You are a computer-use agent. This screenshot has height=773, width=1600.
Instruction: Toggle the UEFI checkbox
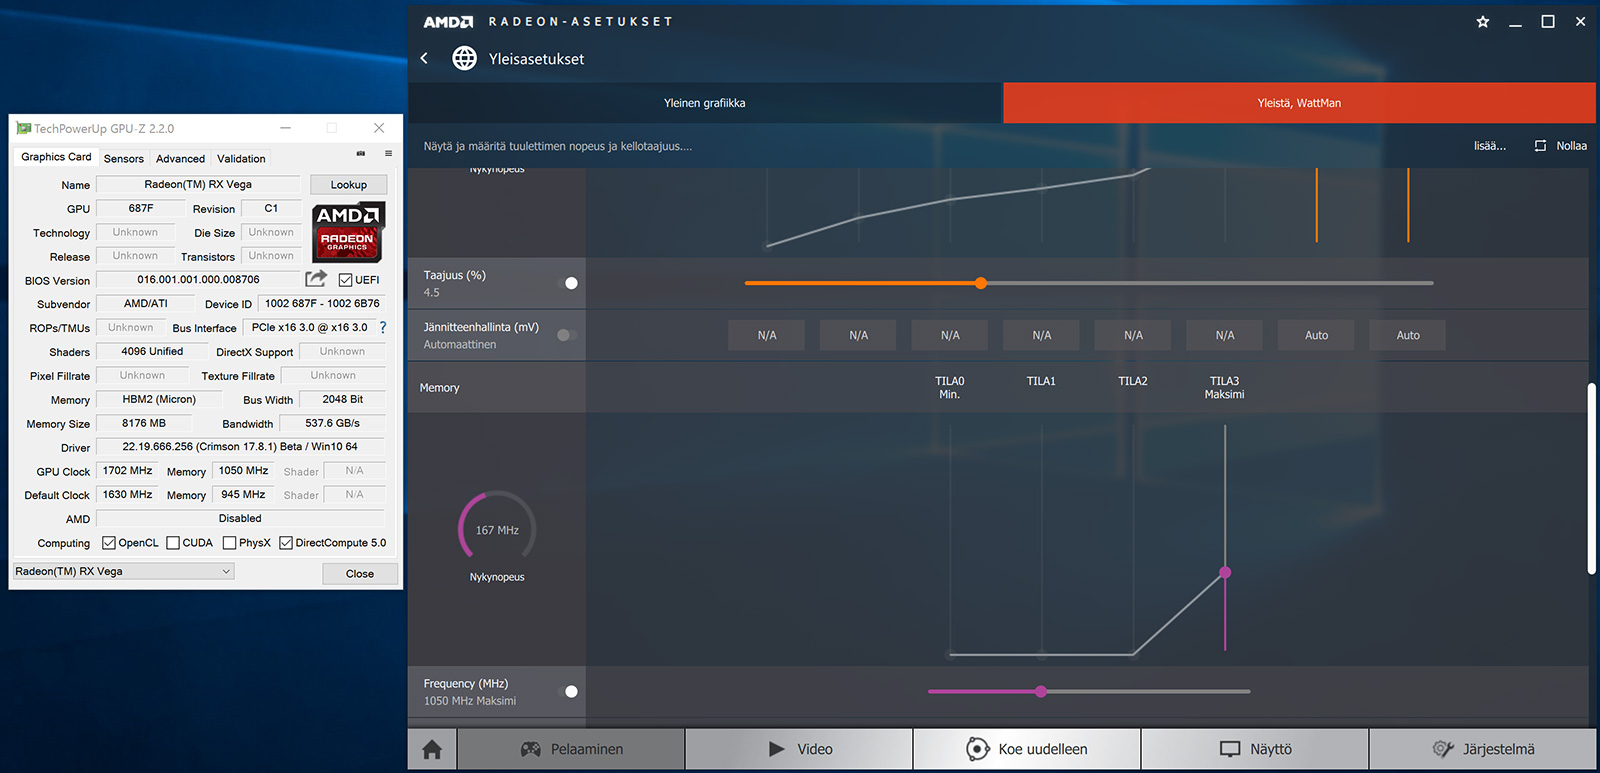pos(345,280)
